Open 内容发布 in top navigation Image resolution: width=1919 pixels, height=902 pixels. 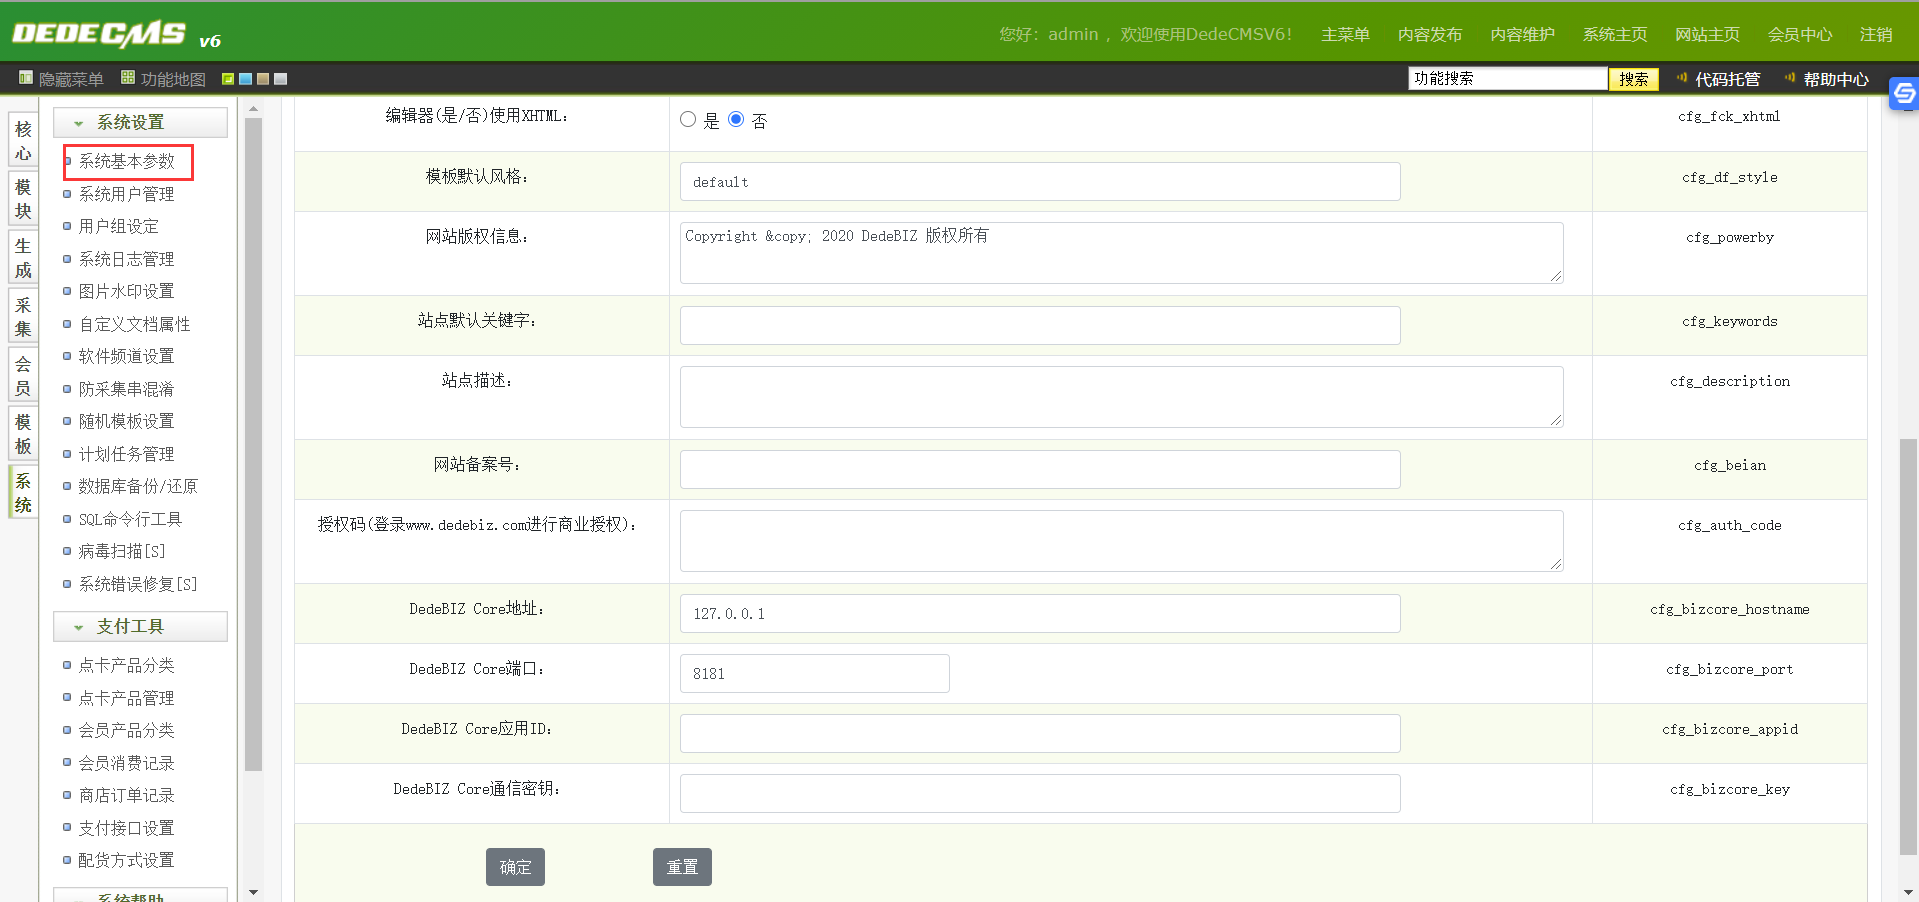point(1430,35)
